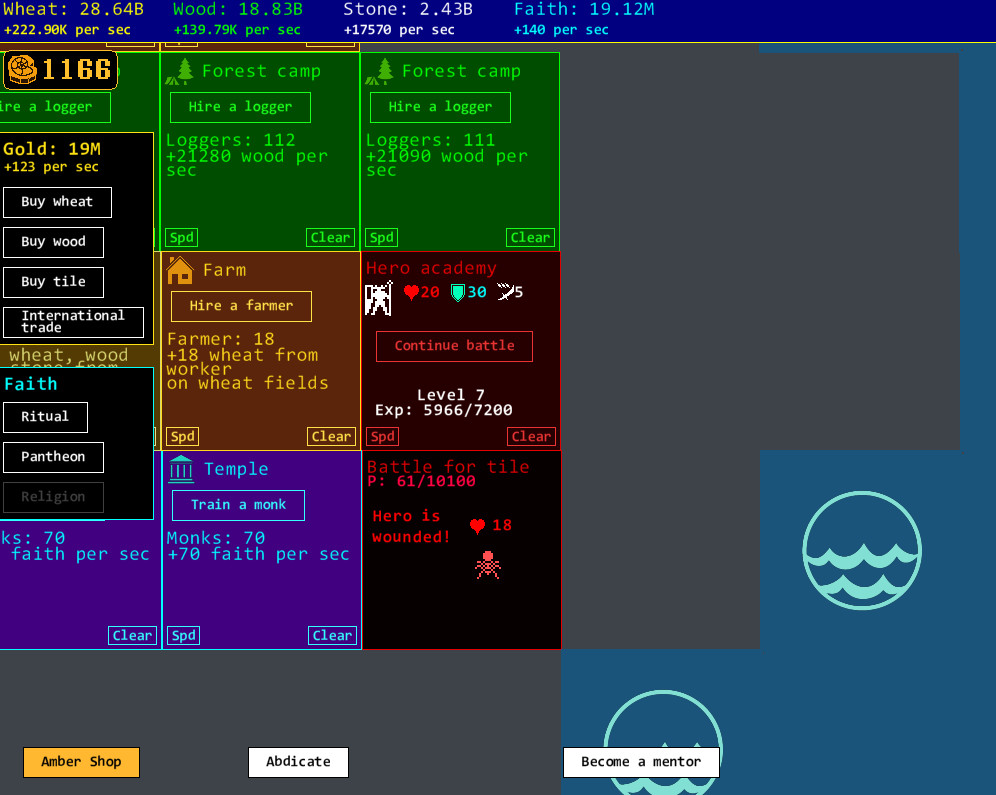Click Become a mentor

(641, 761)
